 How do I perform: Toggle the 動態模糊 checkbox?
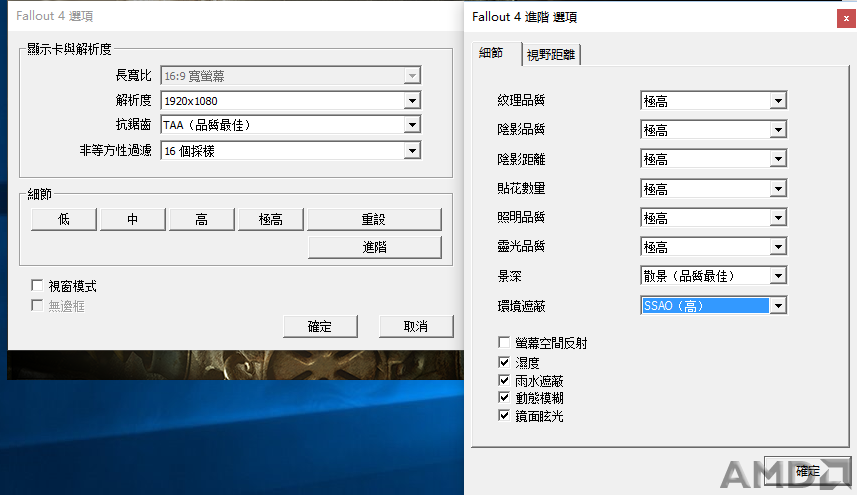(x=504, y=398)
